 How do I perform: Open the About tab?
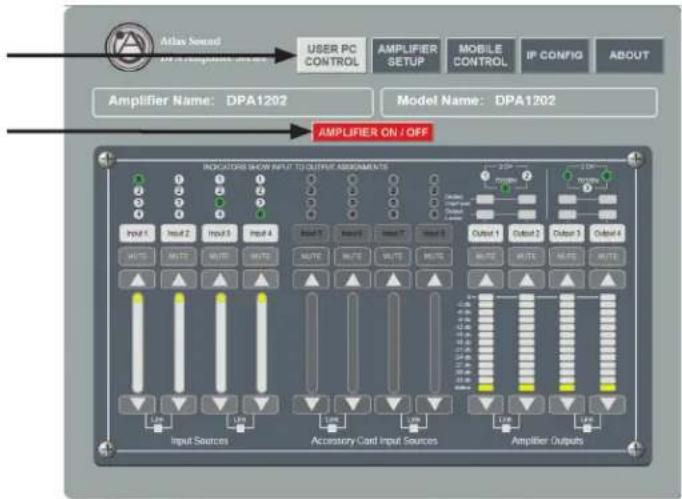coord(629,55)
